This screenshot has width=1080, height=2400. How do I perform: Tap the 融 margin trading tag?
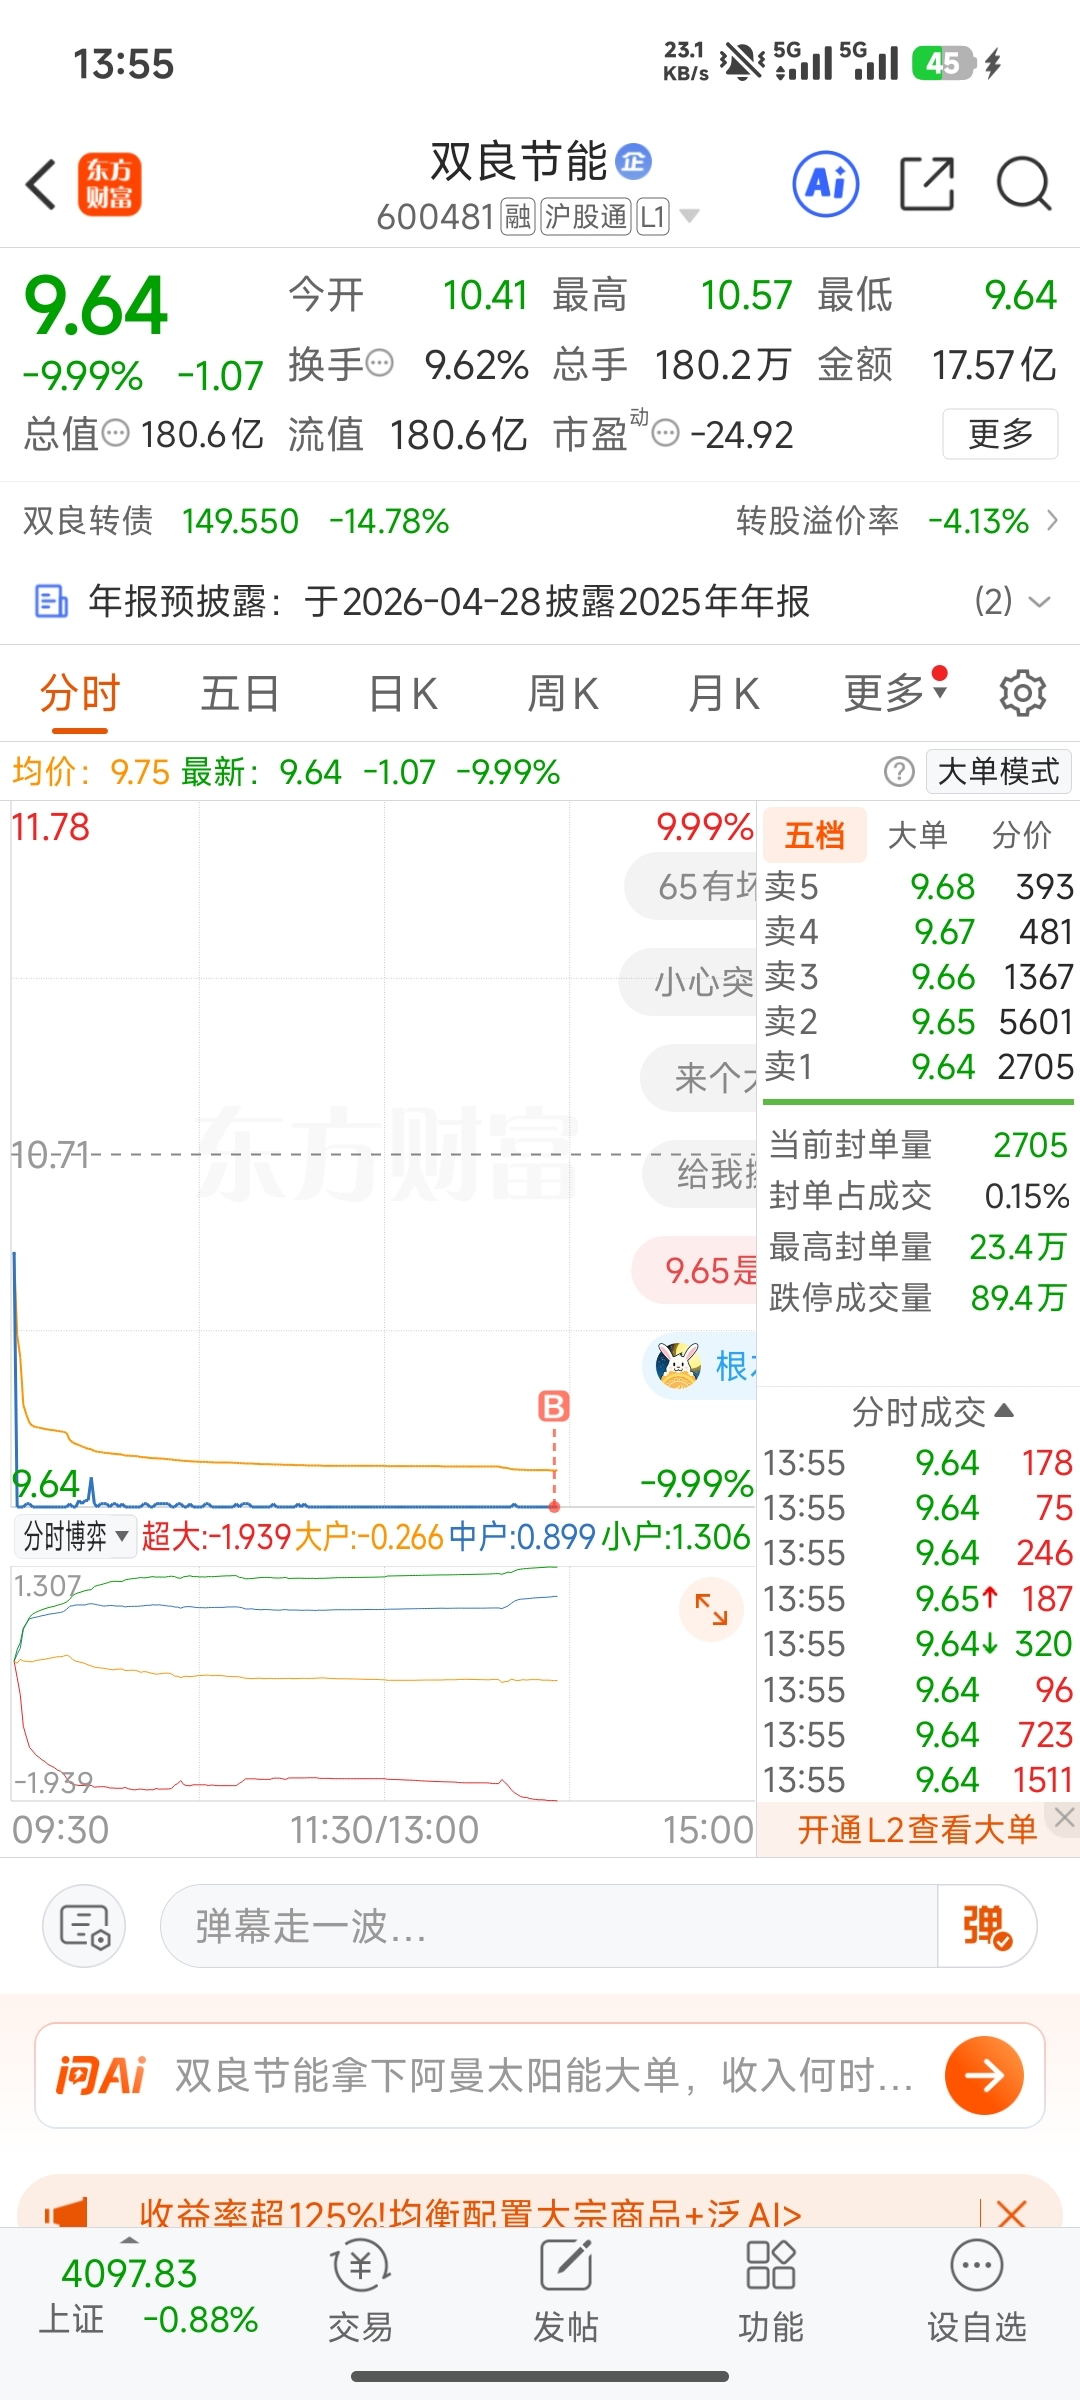pyautogui.click(x=518, y=216)
